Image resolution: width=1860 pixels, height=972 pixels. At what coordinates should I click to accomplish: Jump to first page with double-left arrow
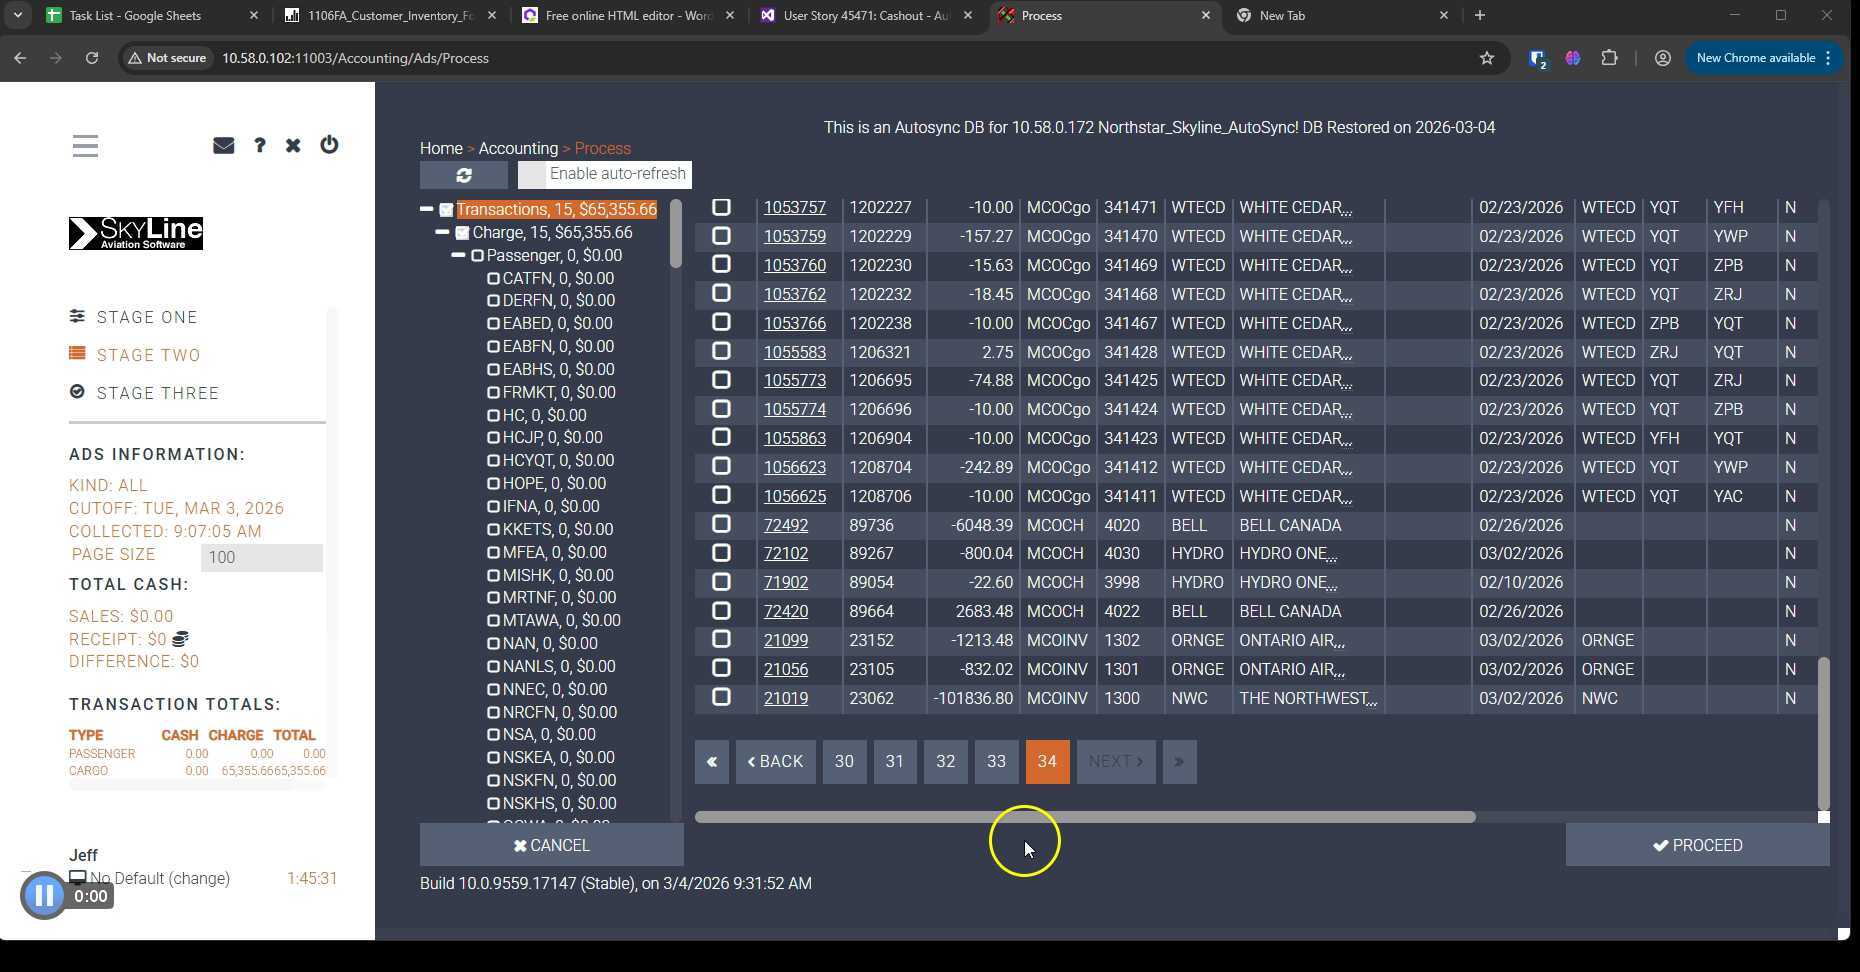(x=712, y=762)
